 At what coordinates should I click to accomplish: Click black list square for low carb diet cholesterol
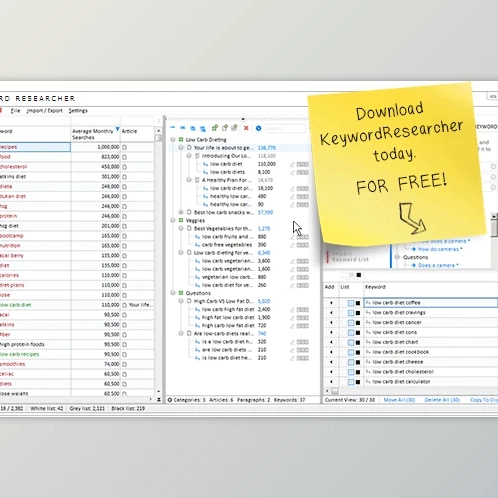(x=358, y=372)
